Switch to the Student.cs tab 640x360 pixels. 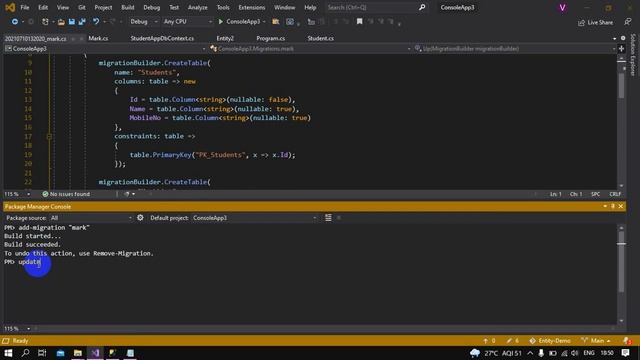320,38
